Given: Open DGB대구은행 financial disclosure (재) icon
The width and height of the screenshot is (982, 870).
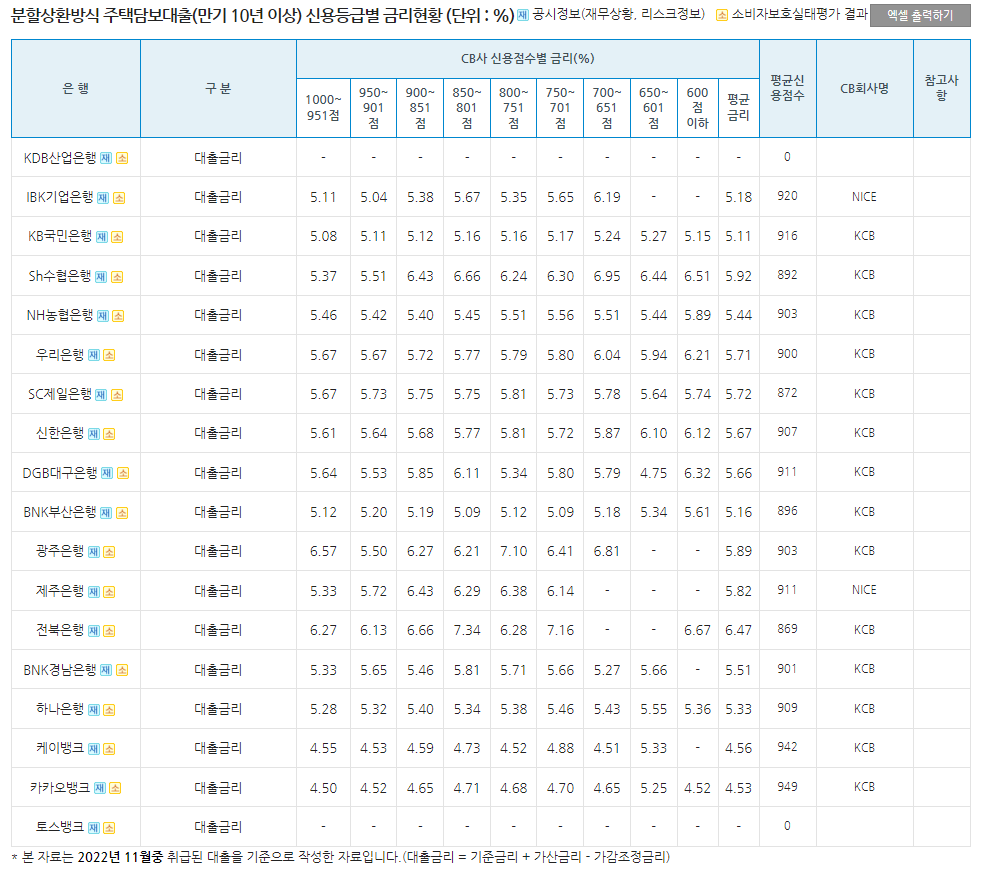Looking at the screenshot, I should pos(107,473).
